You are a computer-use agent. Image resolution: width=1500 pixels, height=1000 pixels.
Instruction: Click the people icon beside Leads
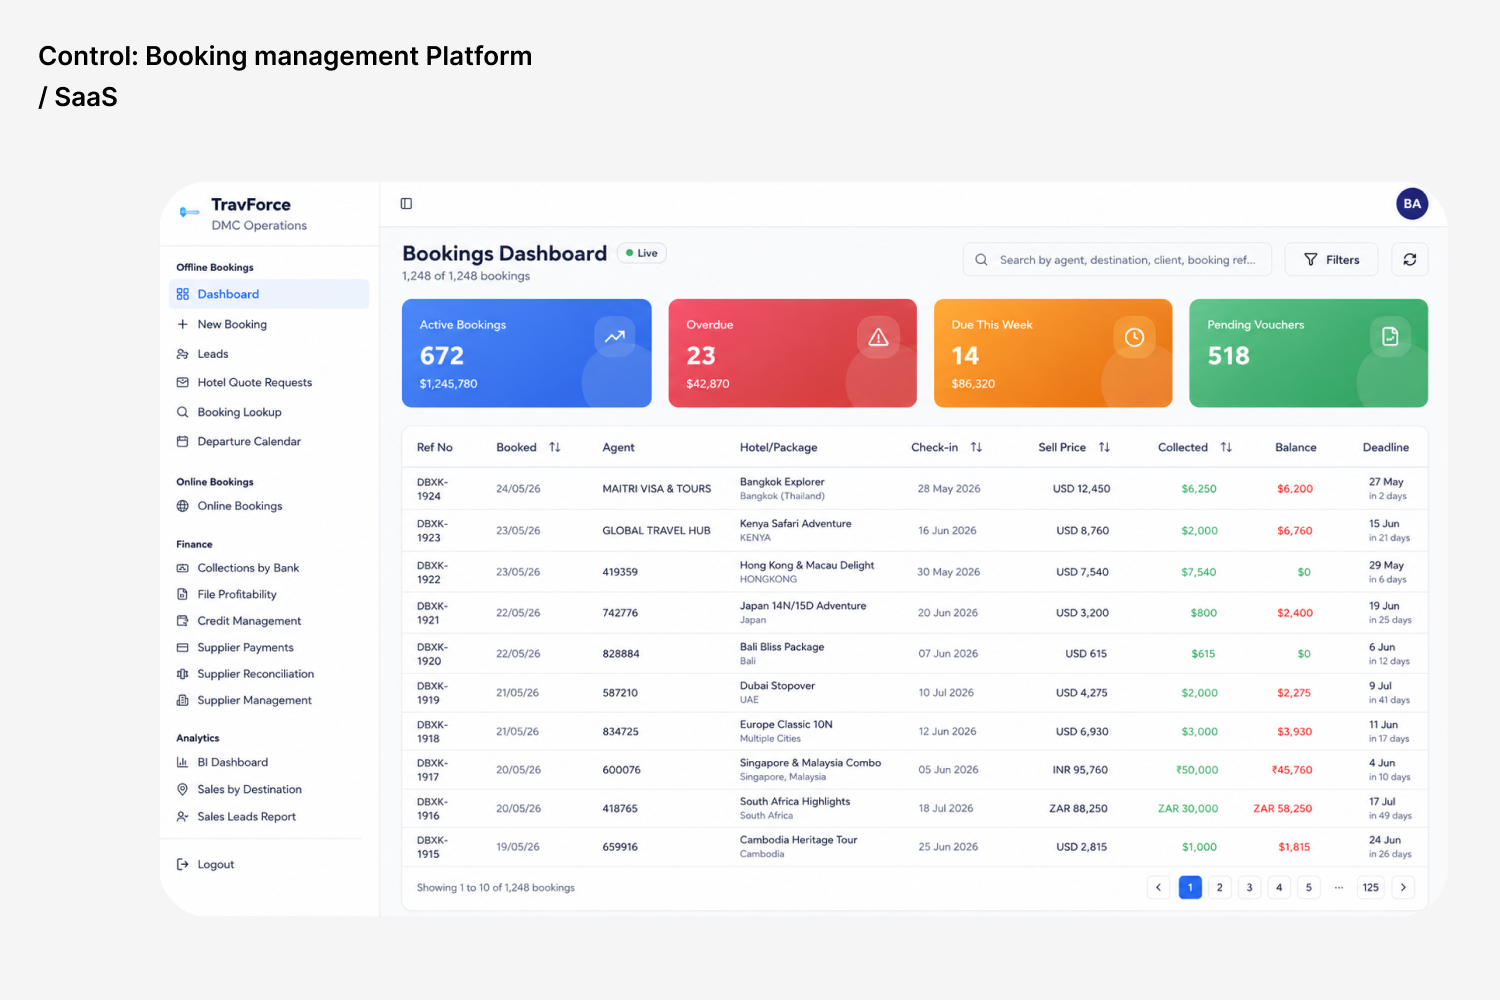click(183, 354)
